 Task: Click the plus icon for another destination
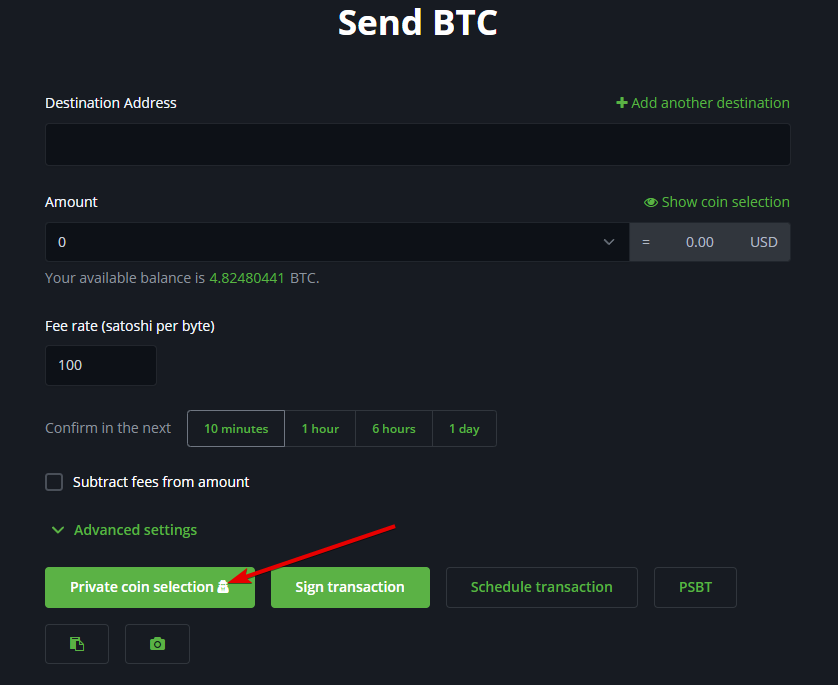tap(622, 103)
